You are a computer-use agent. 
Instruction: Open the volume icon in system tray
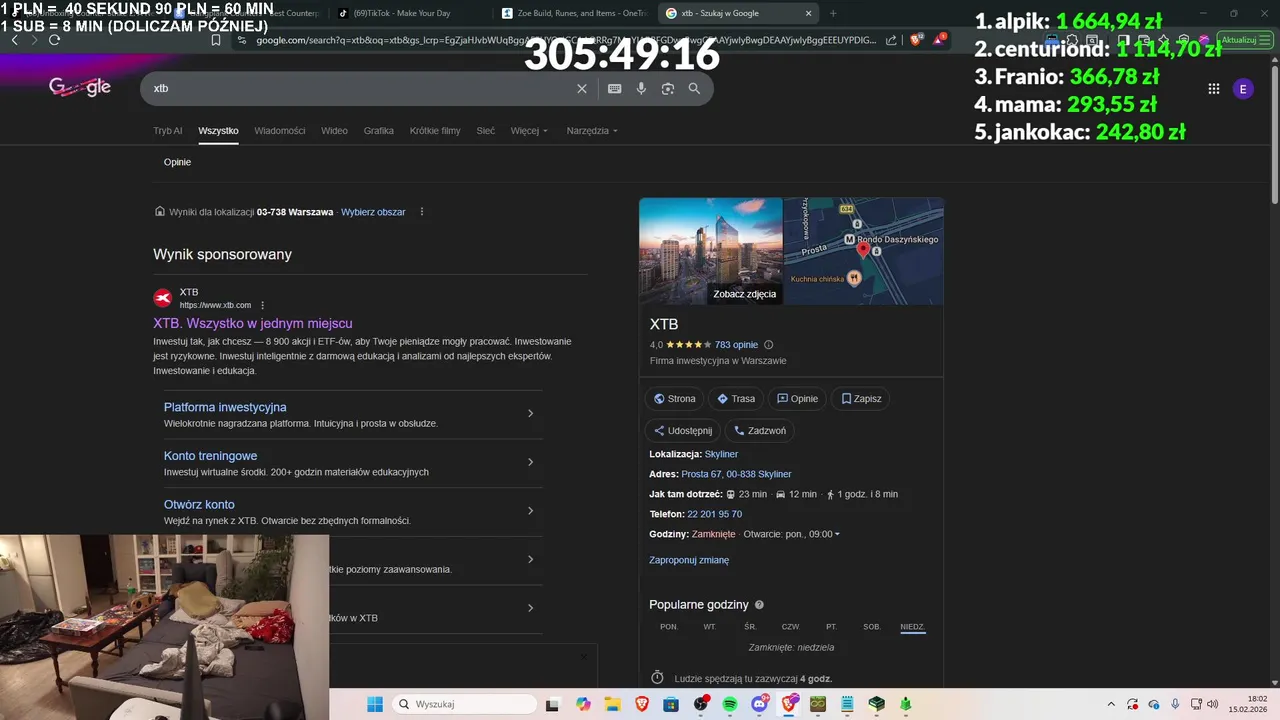coord(1213,704)
